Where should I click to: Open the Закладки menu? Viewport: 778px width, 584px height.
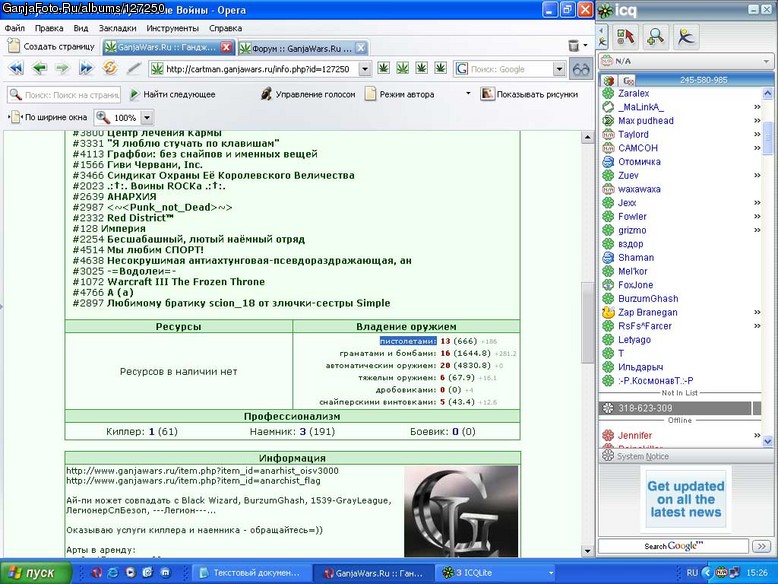click(x=118, y=28)
